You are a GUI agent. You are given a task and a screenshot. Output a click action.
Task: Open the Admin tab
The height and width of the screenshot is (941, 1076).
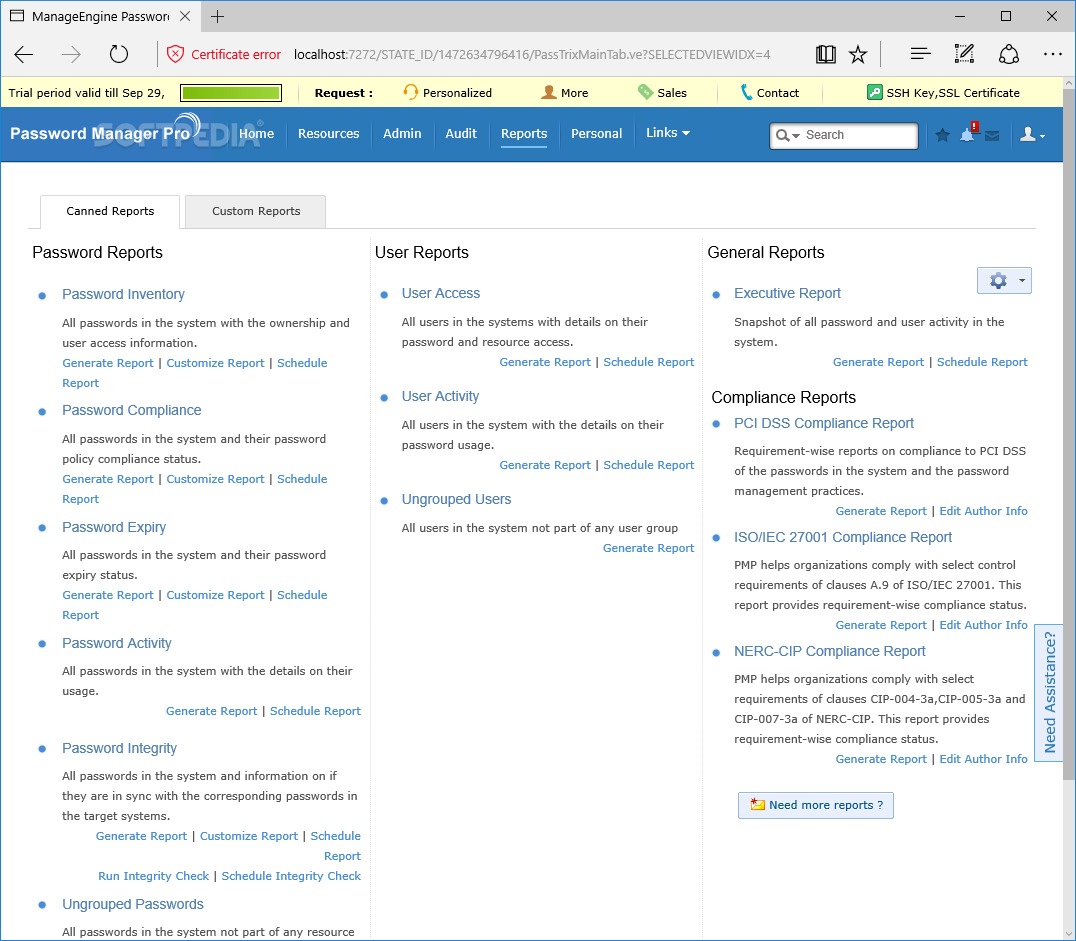(x=402, y=134)
